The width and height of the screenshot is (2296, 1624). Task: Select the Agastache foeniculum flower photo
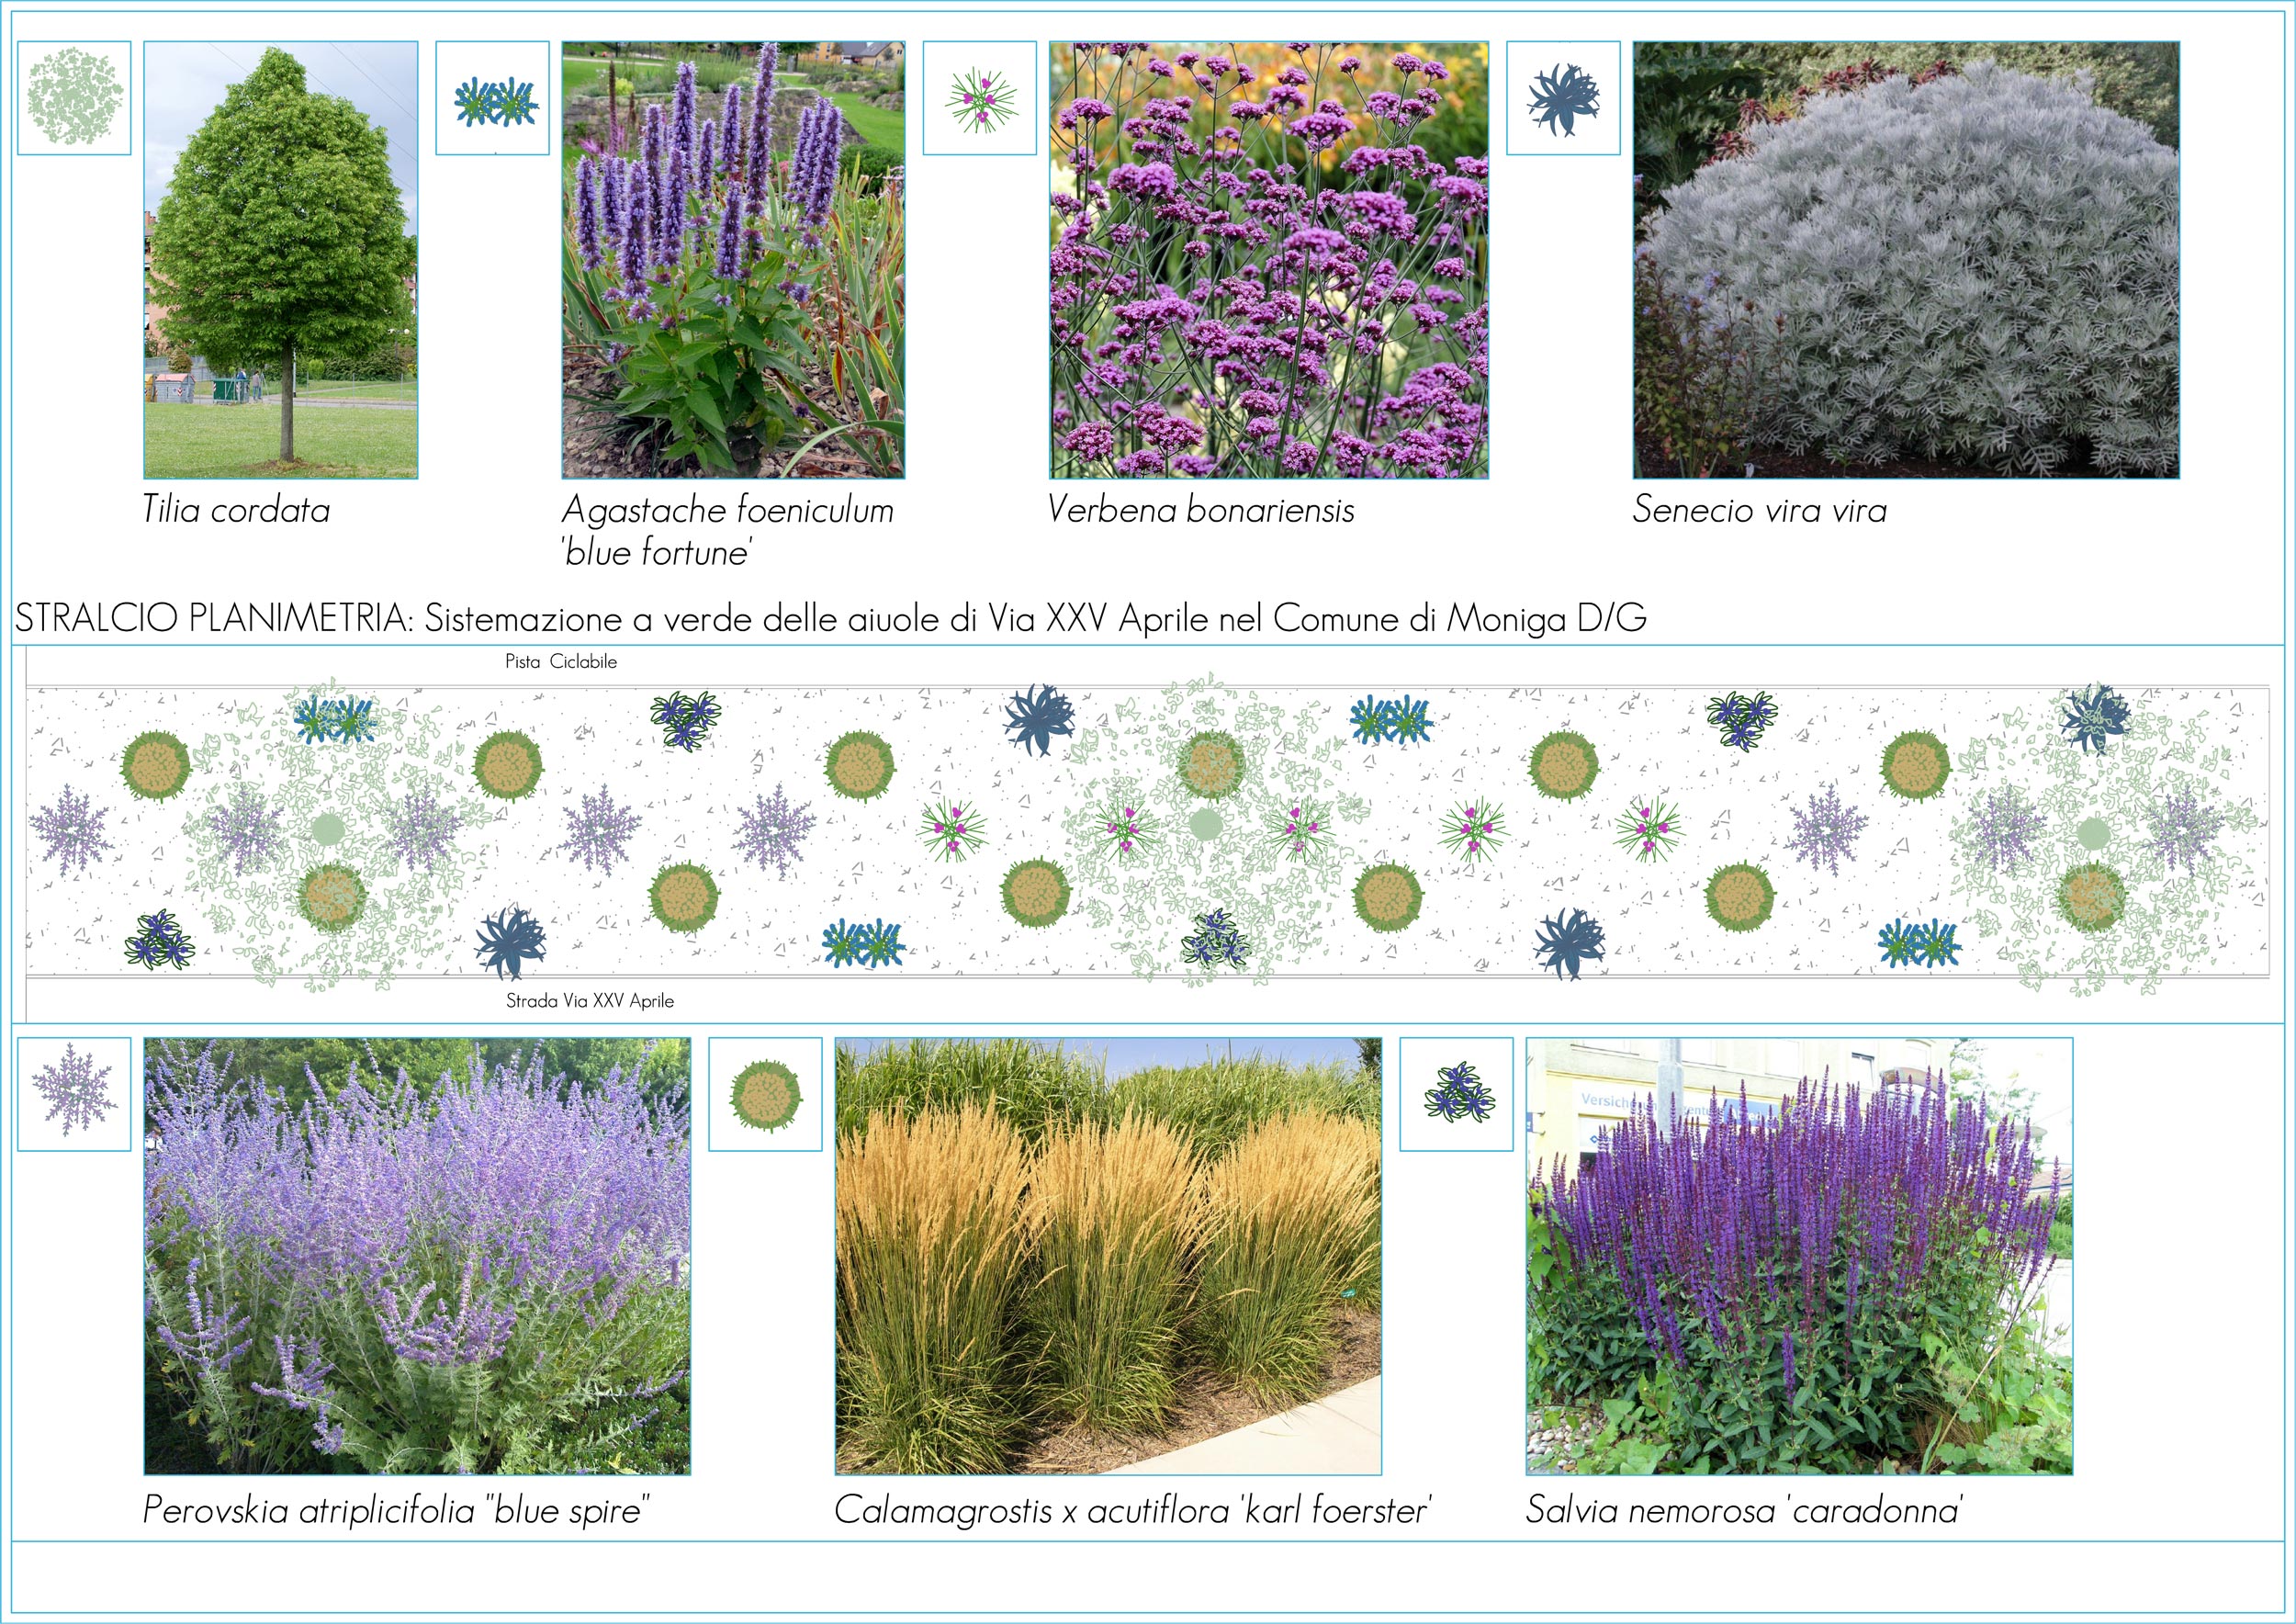coord(733,260)
